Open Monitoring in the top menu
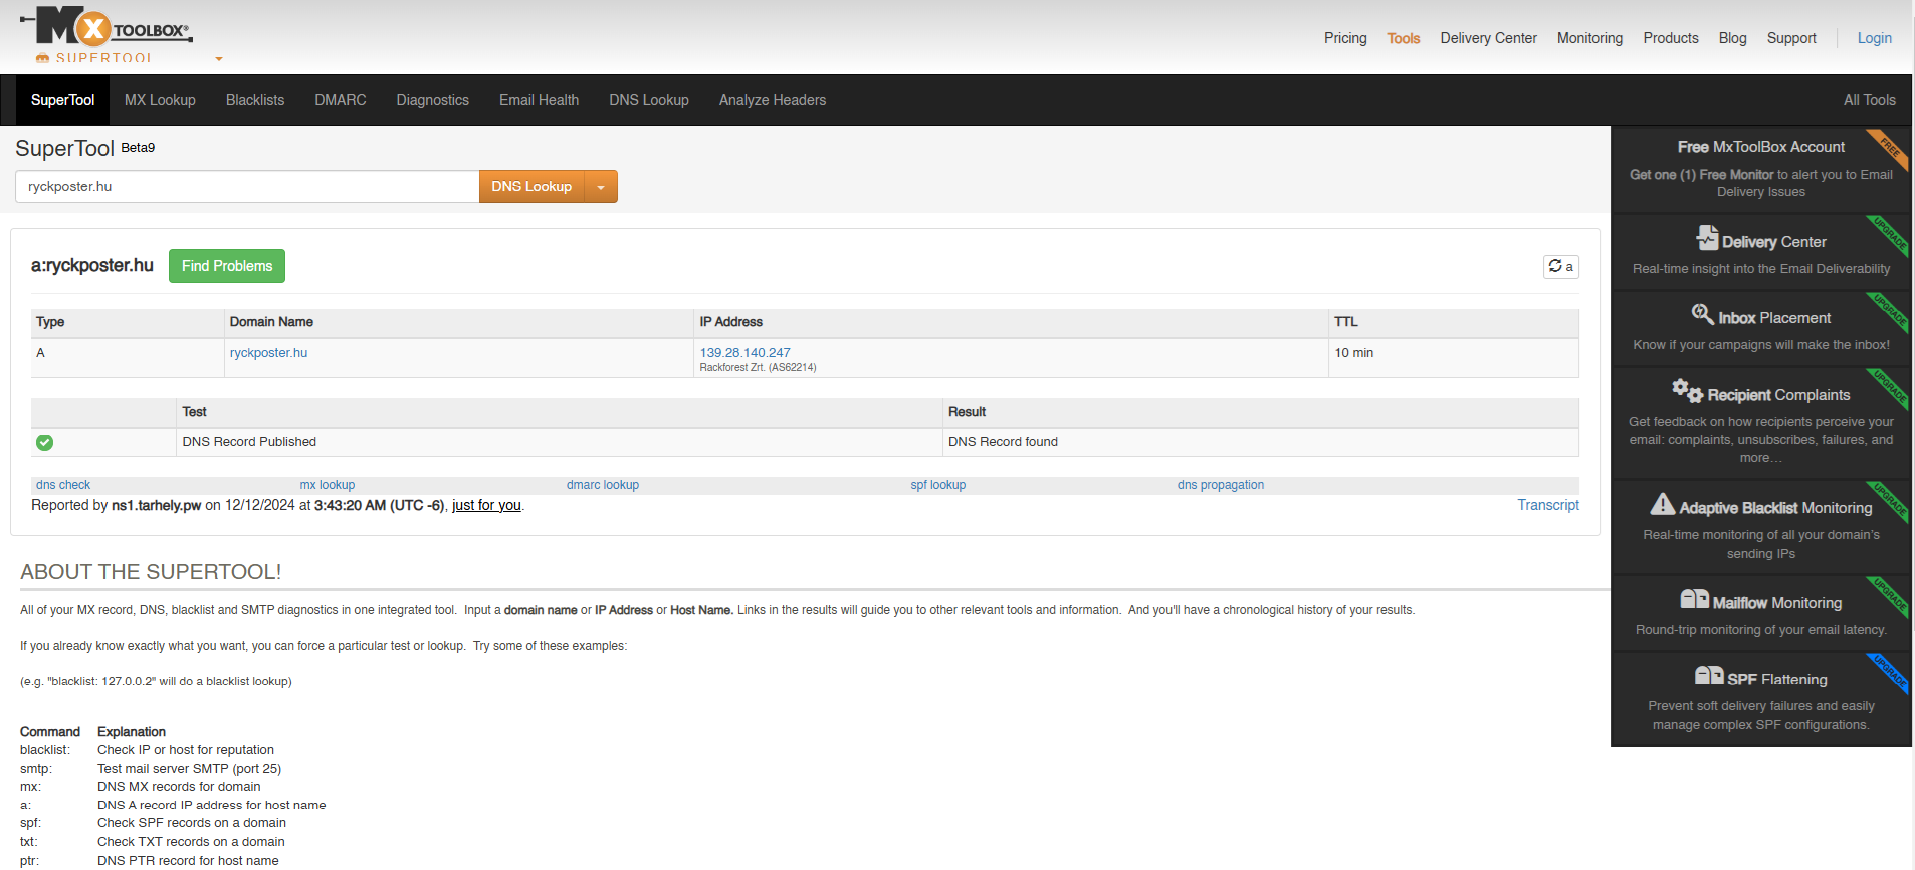 1589,38
